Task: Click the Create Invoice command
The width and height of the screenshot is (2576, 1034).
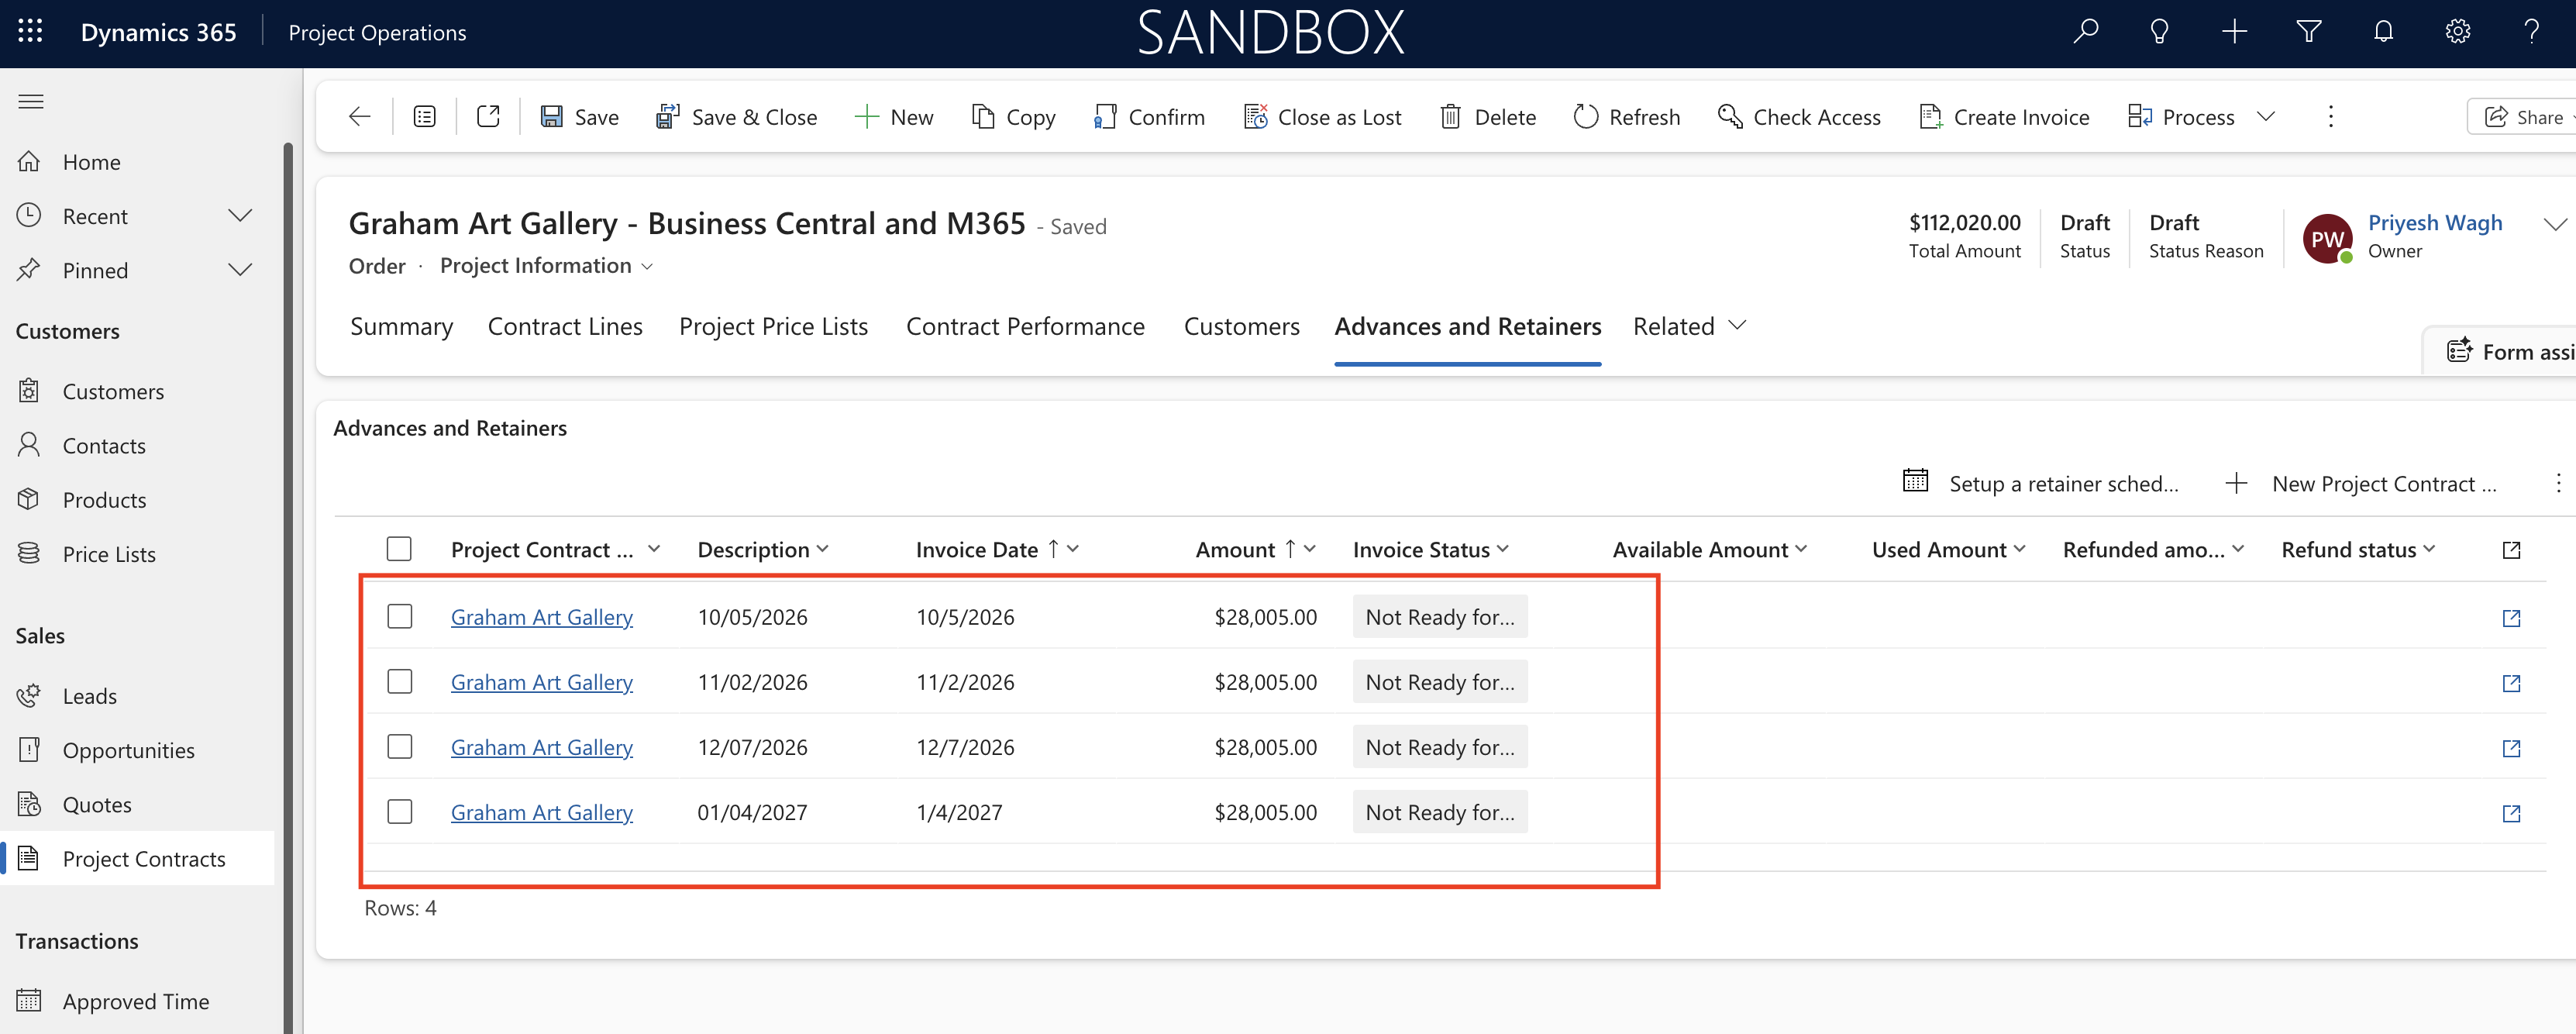Action: pos(2004,117)
